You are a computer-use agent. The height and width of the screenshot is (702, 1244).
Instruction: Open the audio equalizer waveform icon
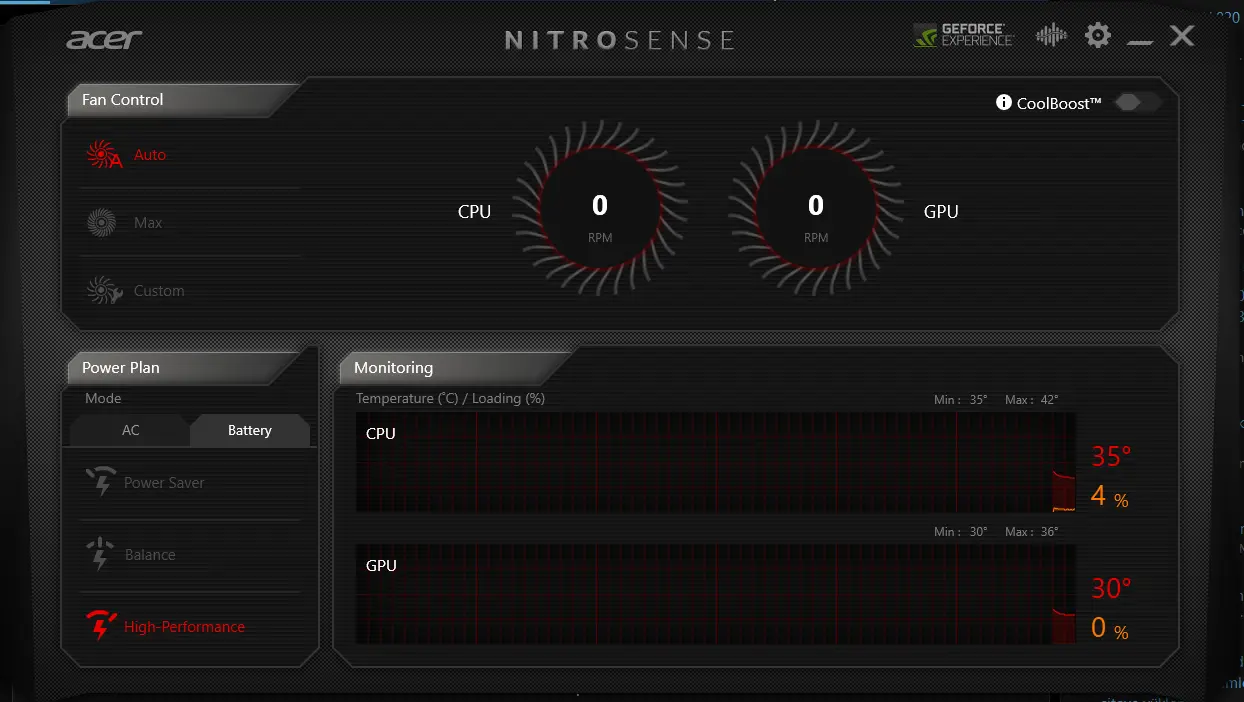click(1051, 36)
